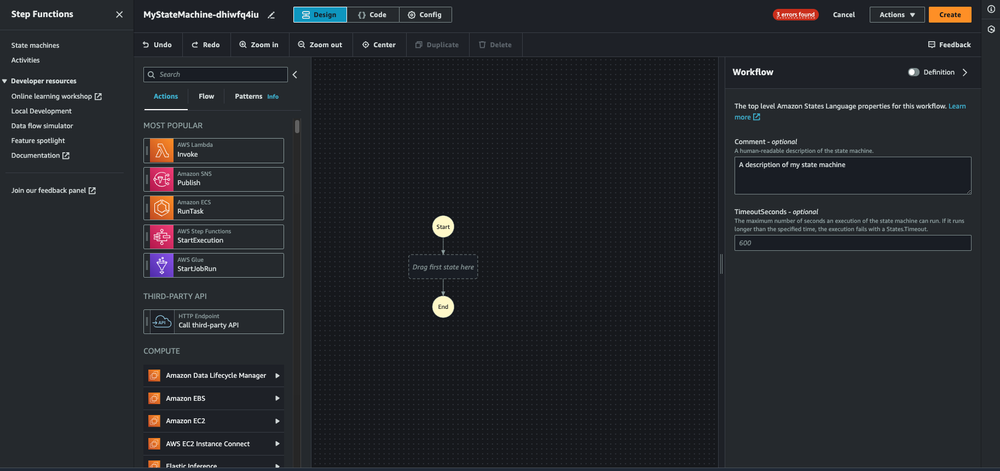This screenshot has width=1000, height=471.
Task: Switch to Design mode
Action: pos(320,15)
